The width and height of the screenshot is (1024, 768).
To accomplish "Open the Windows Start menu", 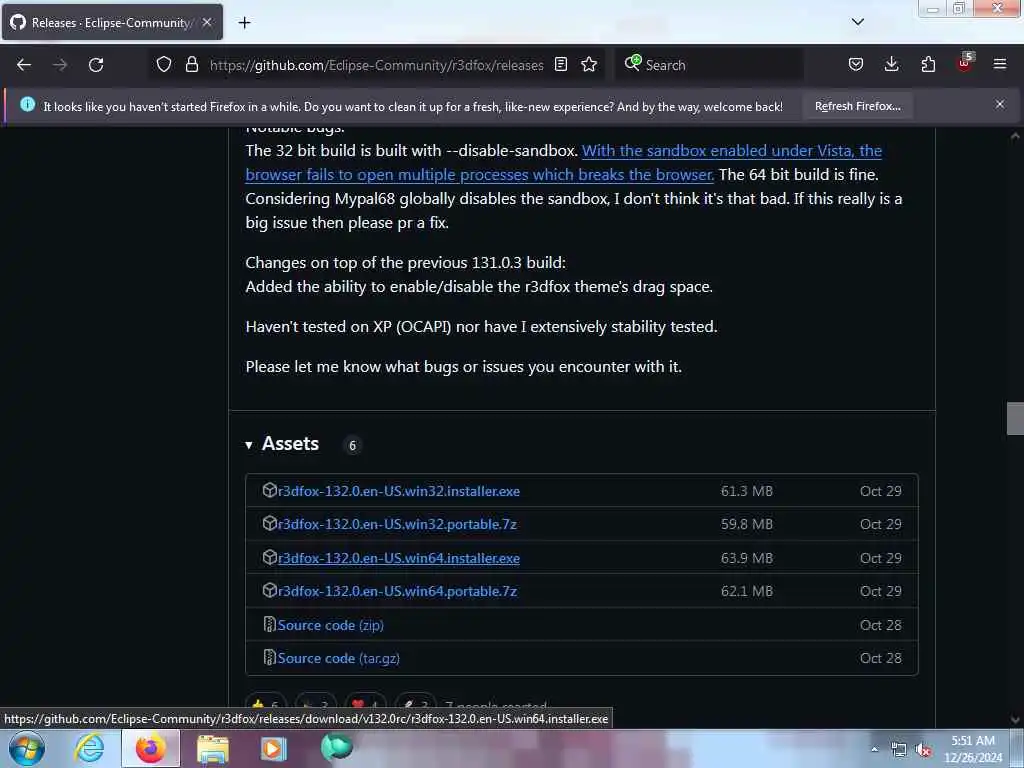I will click(27, 748).
